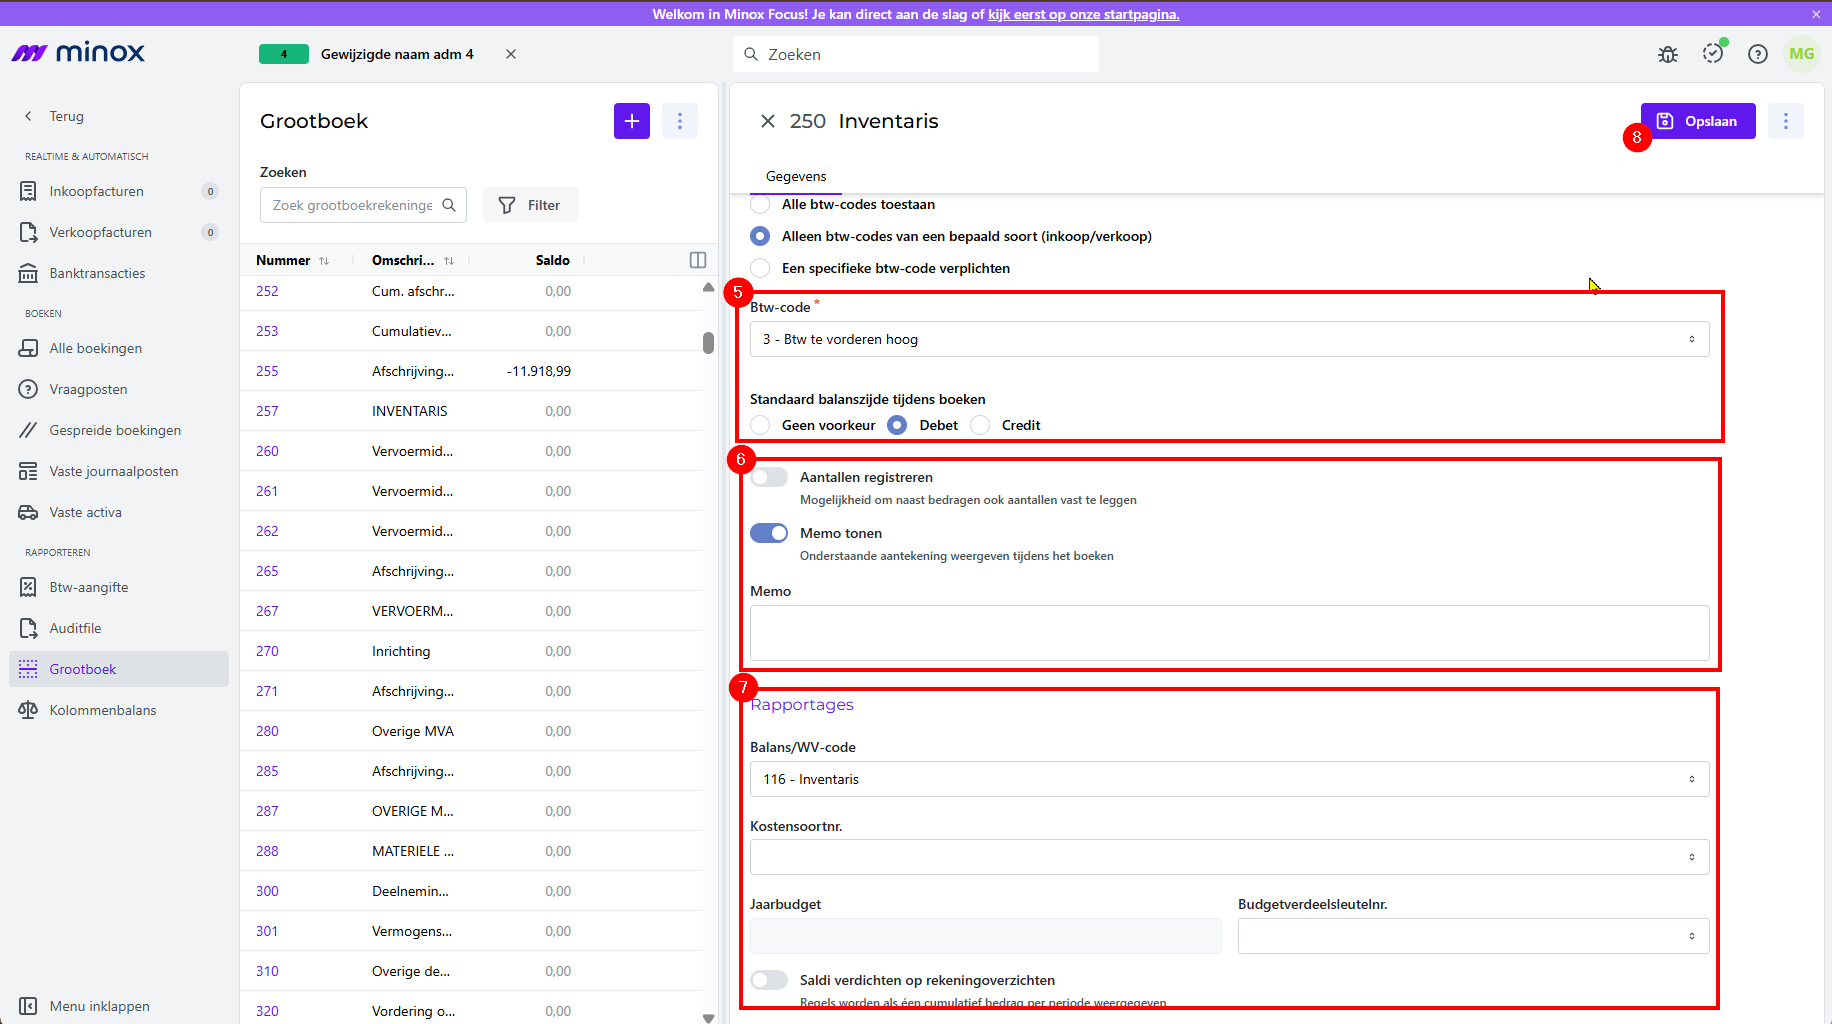Click the grootboek list scrollbar thumb
Viewport: 1832px width, 1024px height.
coord(708,343)
